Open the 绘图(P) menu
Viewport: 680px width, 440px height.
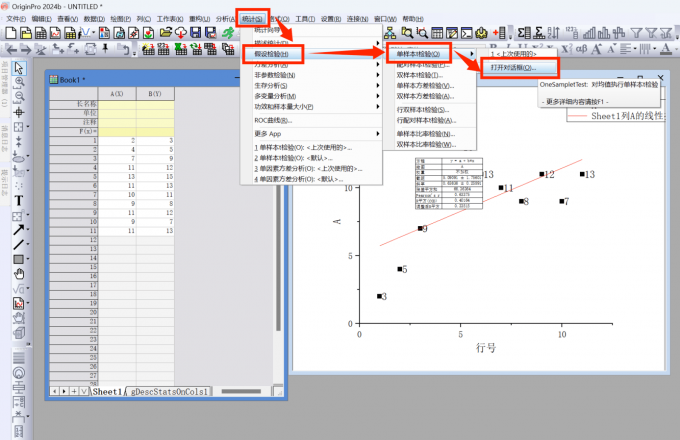point(121,19)
